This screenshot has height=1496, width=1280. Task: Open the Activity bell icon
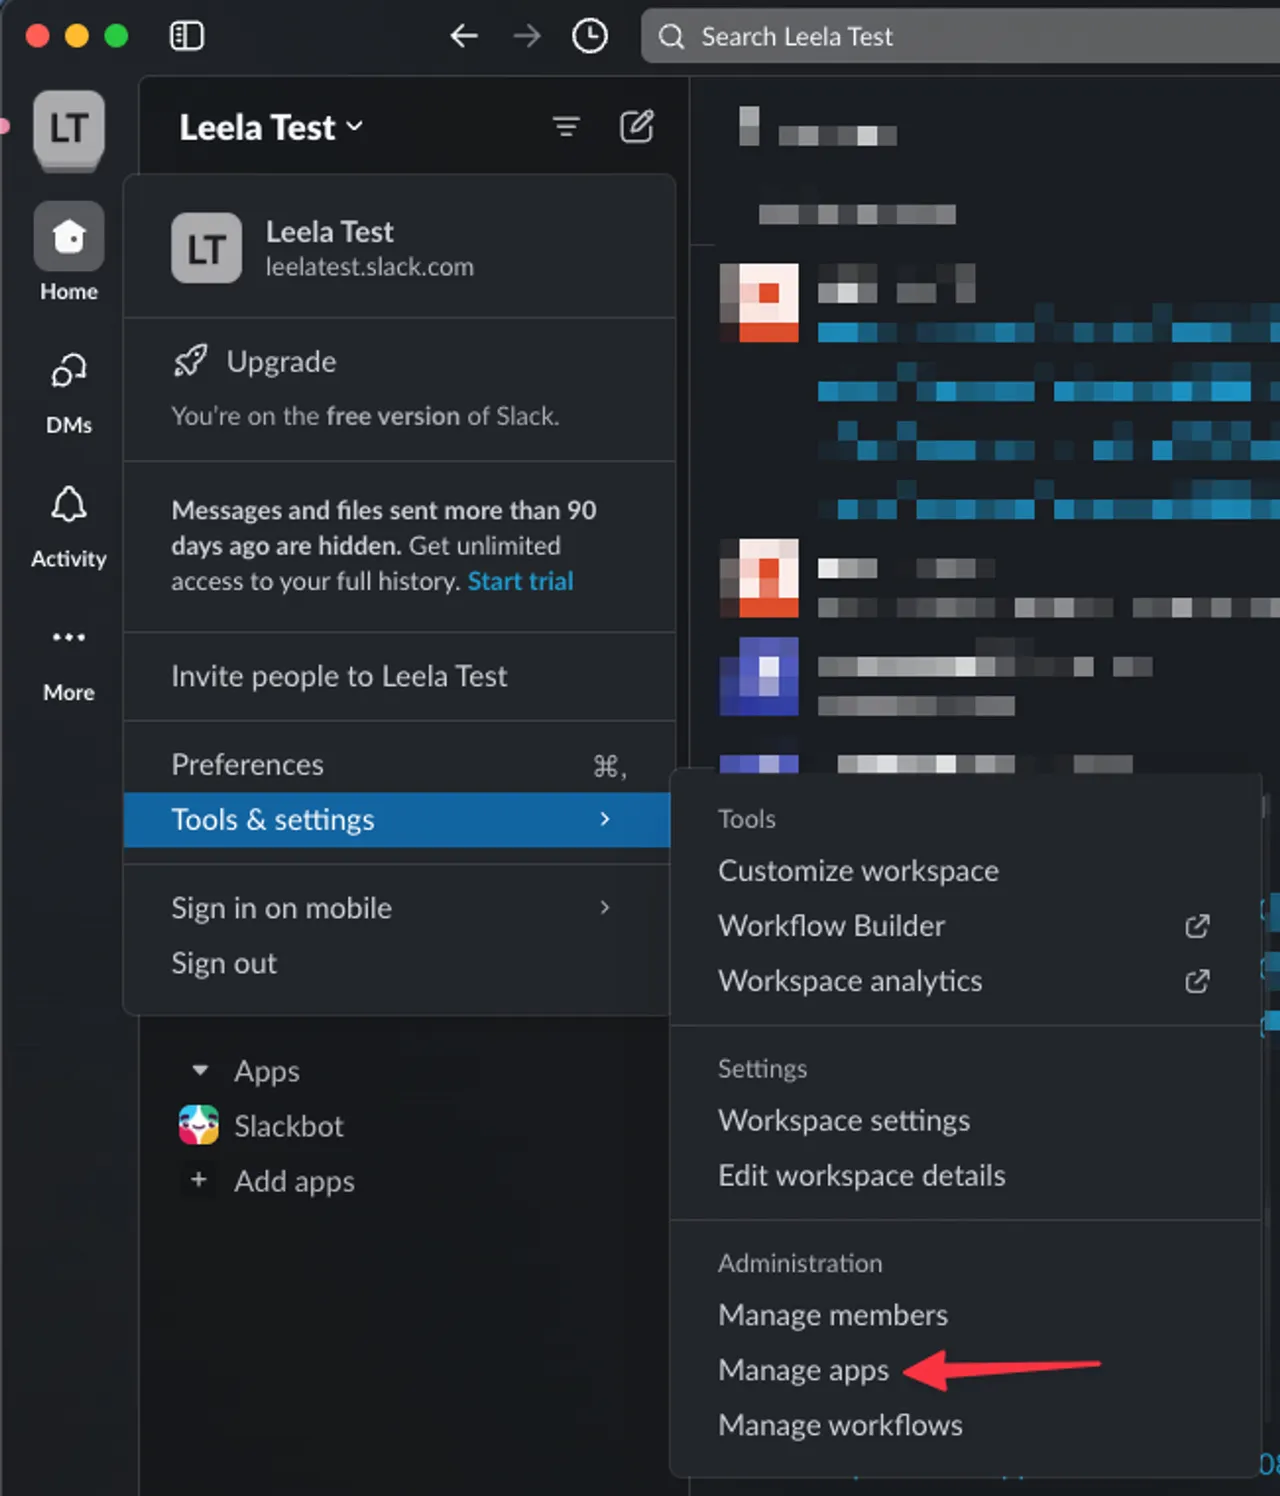69,527
